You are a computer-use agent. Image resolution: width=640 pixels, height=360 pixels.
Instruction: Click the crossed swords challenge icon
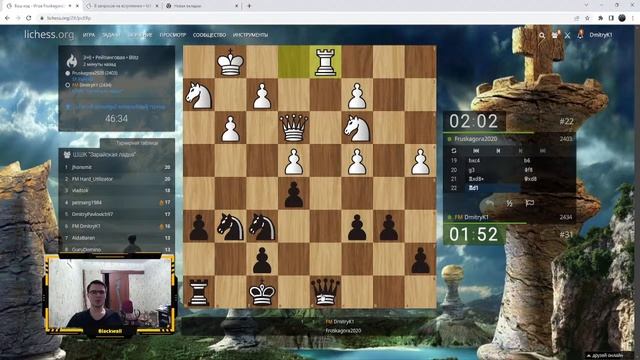pos(567,36)
